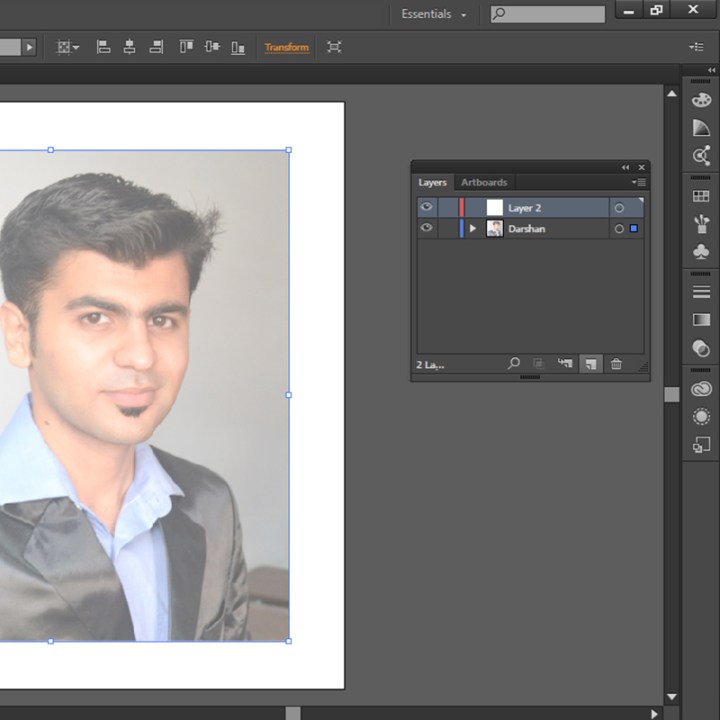Open the Stroke panel icon

701,292
